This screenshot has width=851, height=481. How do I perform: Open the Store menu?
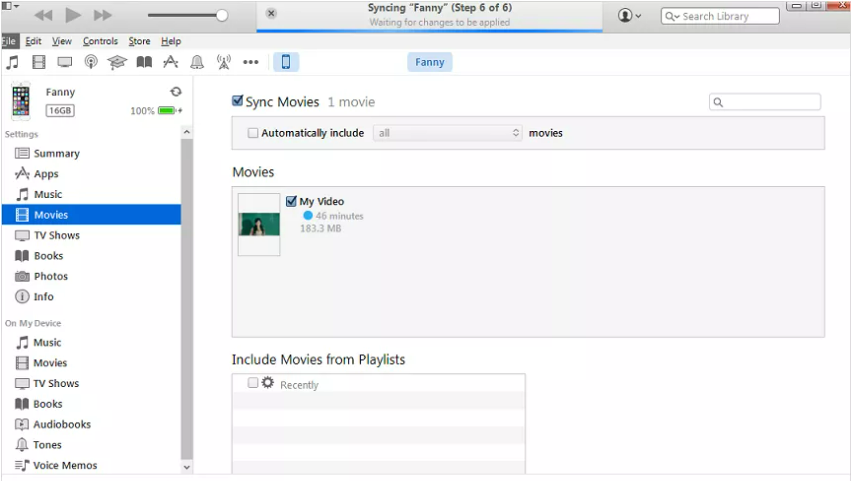tap(139, 41)
